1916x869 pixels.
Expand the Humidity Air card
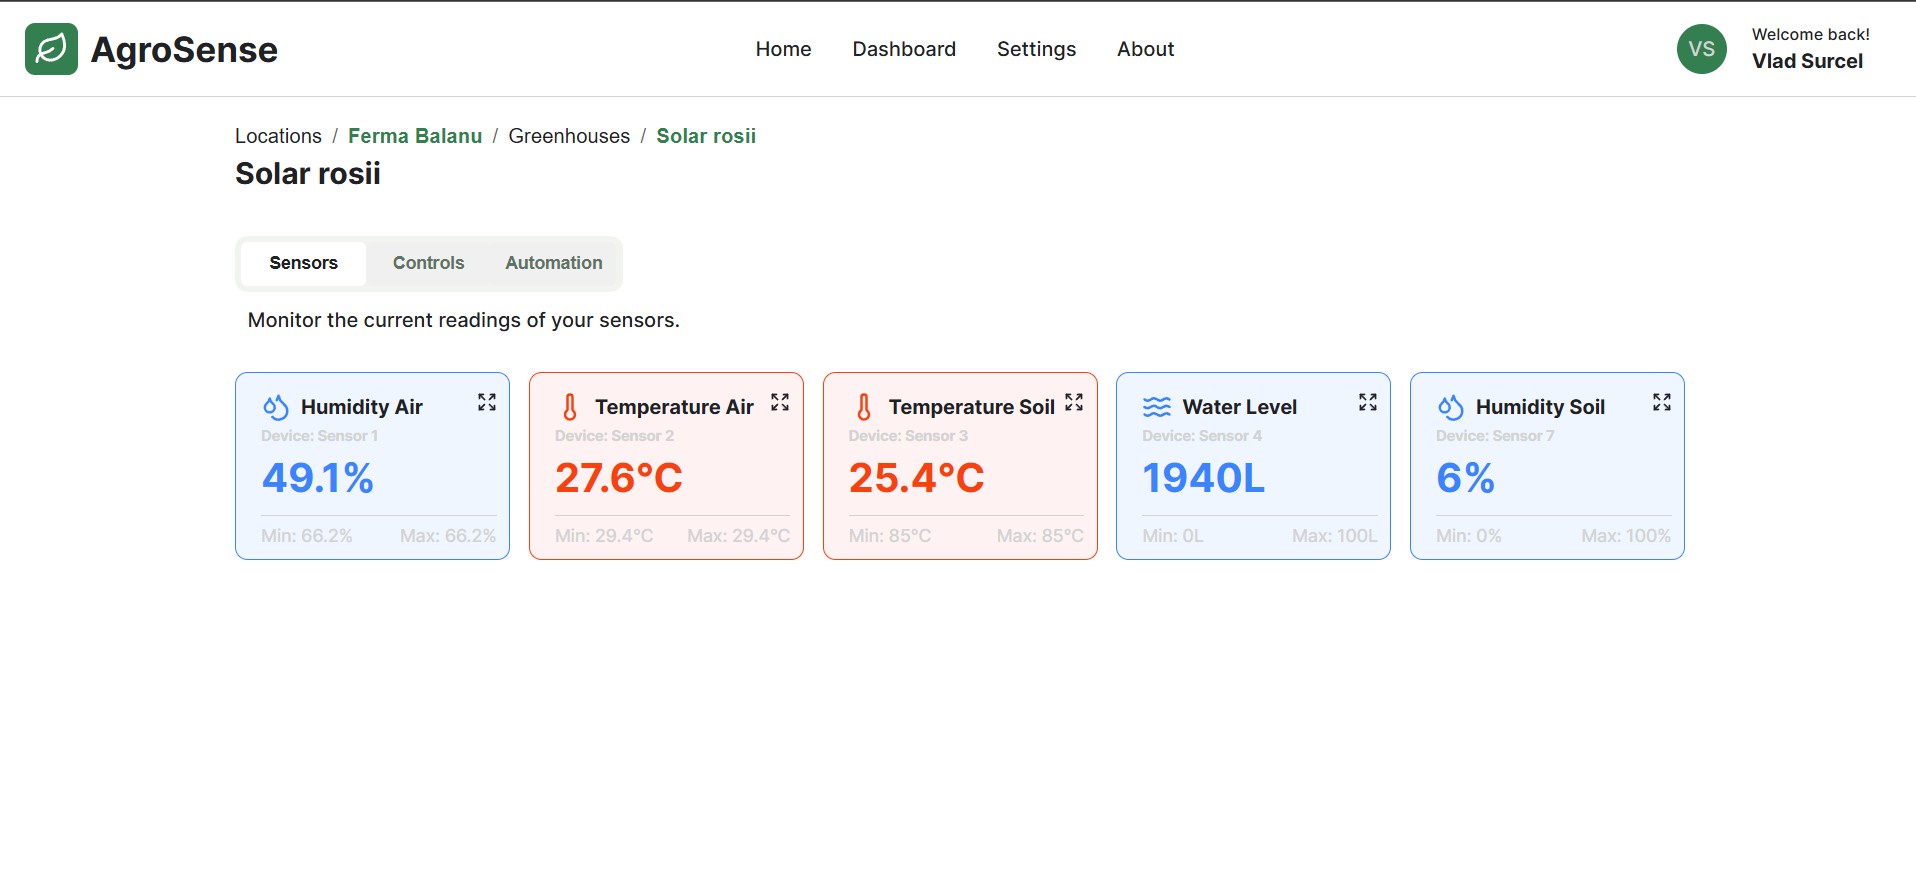(487, 402)
